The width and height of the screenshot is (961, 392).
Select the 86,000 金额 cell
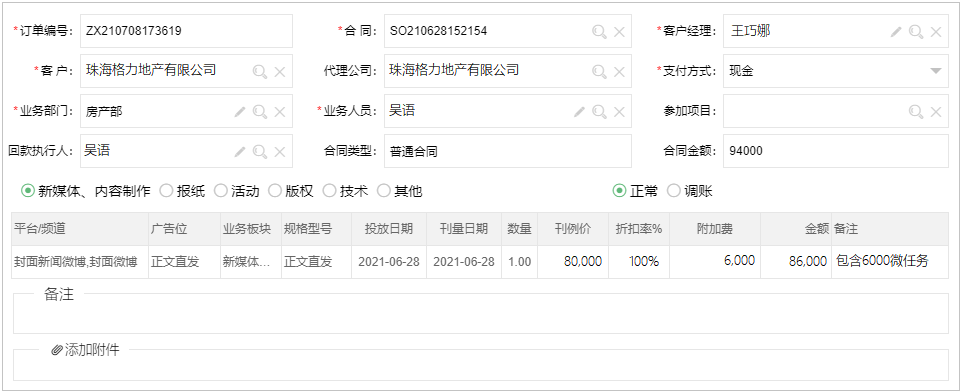[796, 262]
